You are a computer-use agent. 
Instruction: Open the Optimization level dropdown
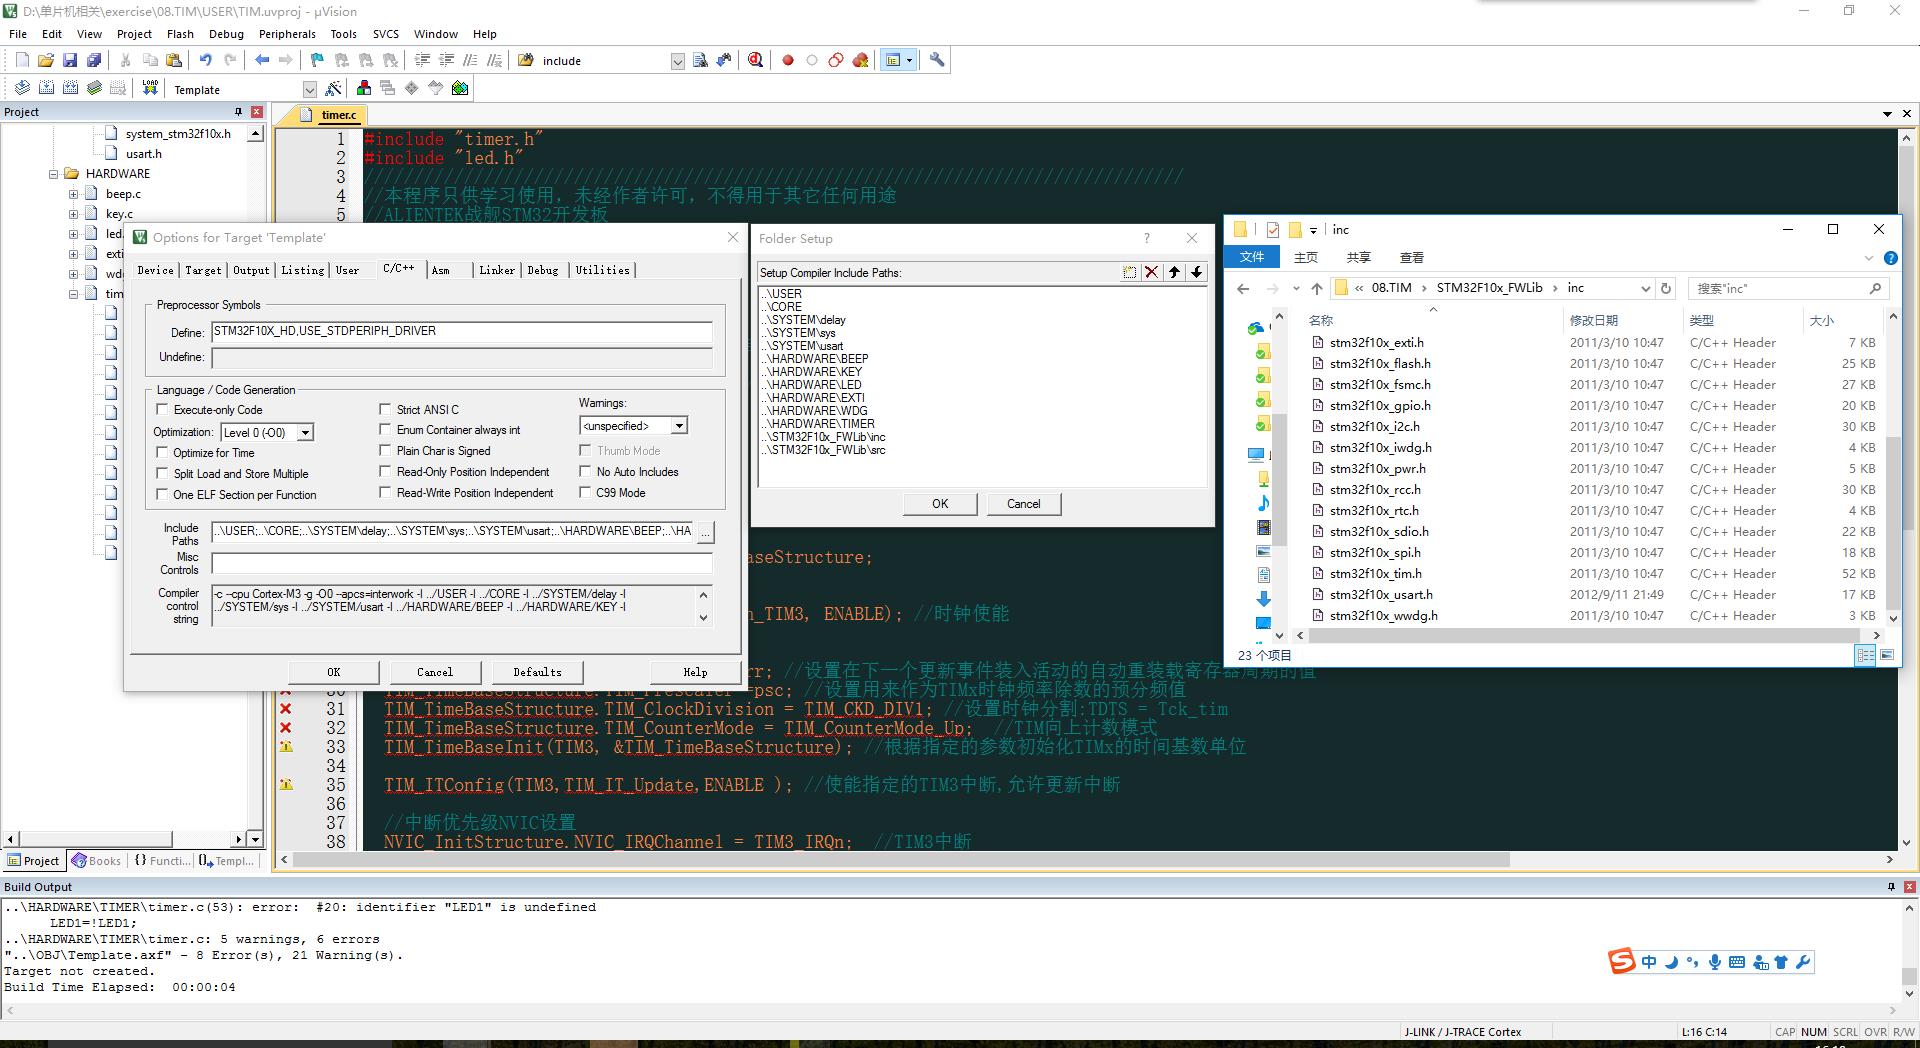coord(306,433)
